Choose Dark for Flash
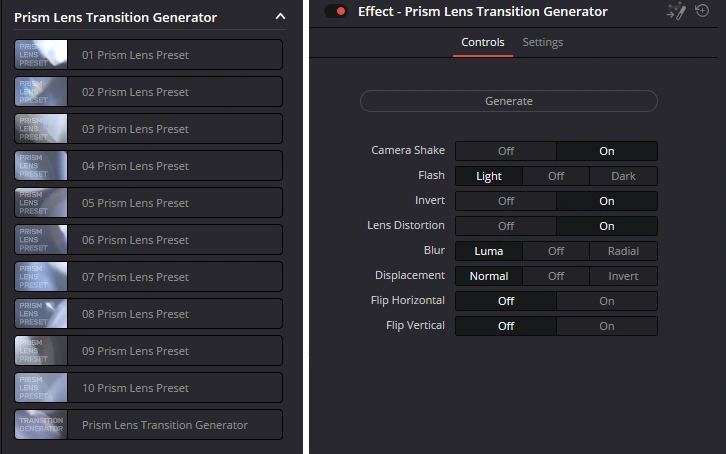Screen dimensions: 726x454 (x=623, y=176)
